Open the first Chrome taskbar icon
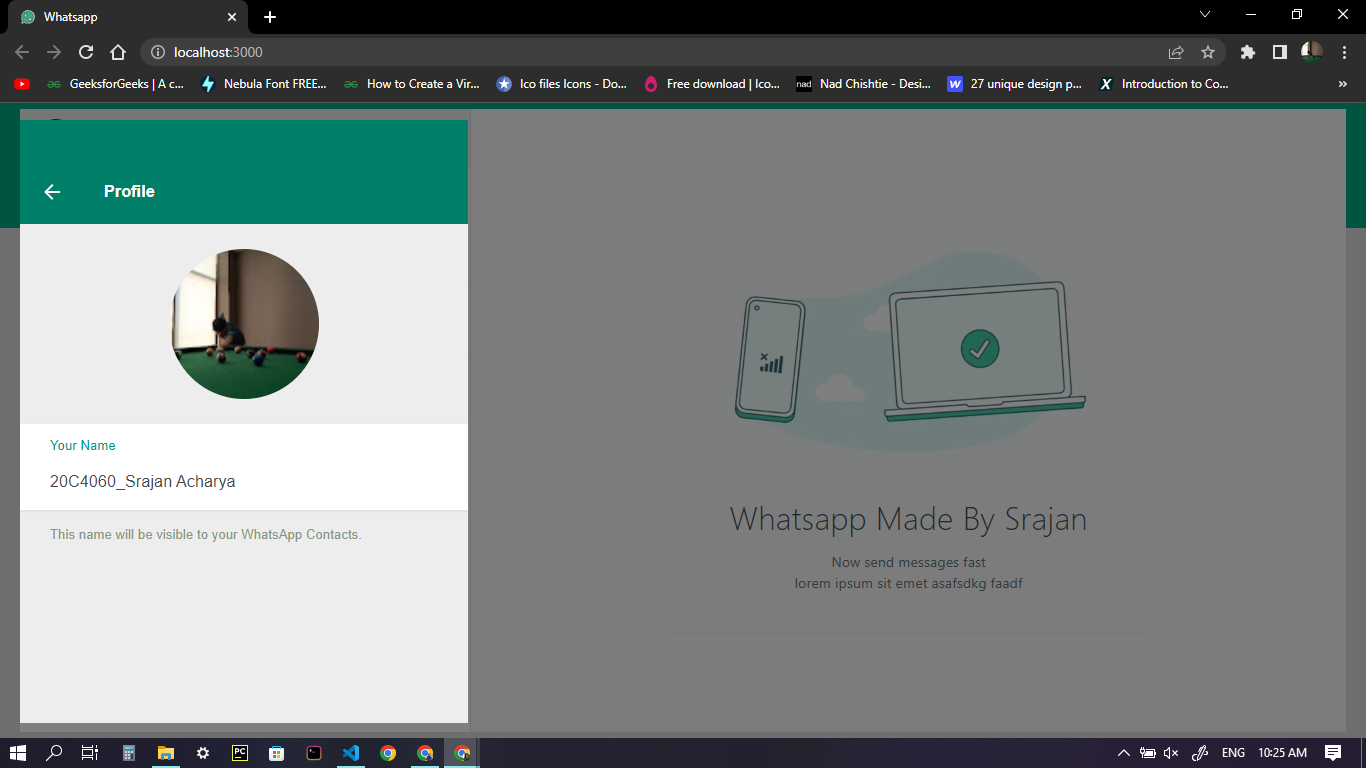1366x768 pixels. coord(388,753)
